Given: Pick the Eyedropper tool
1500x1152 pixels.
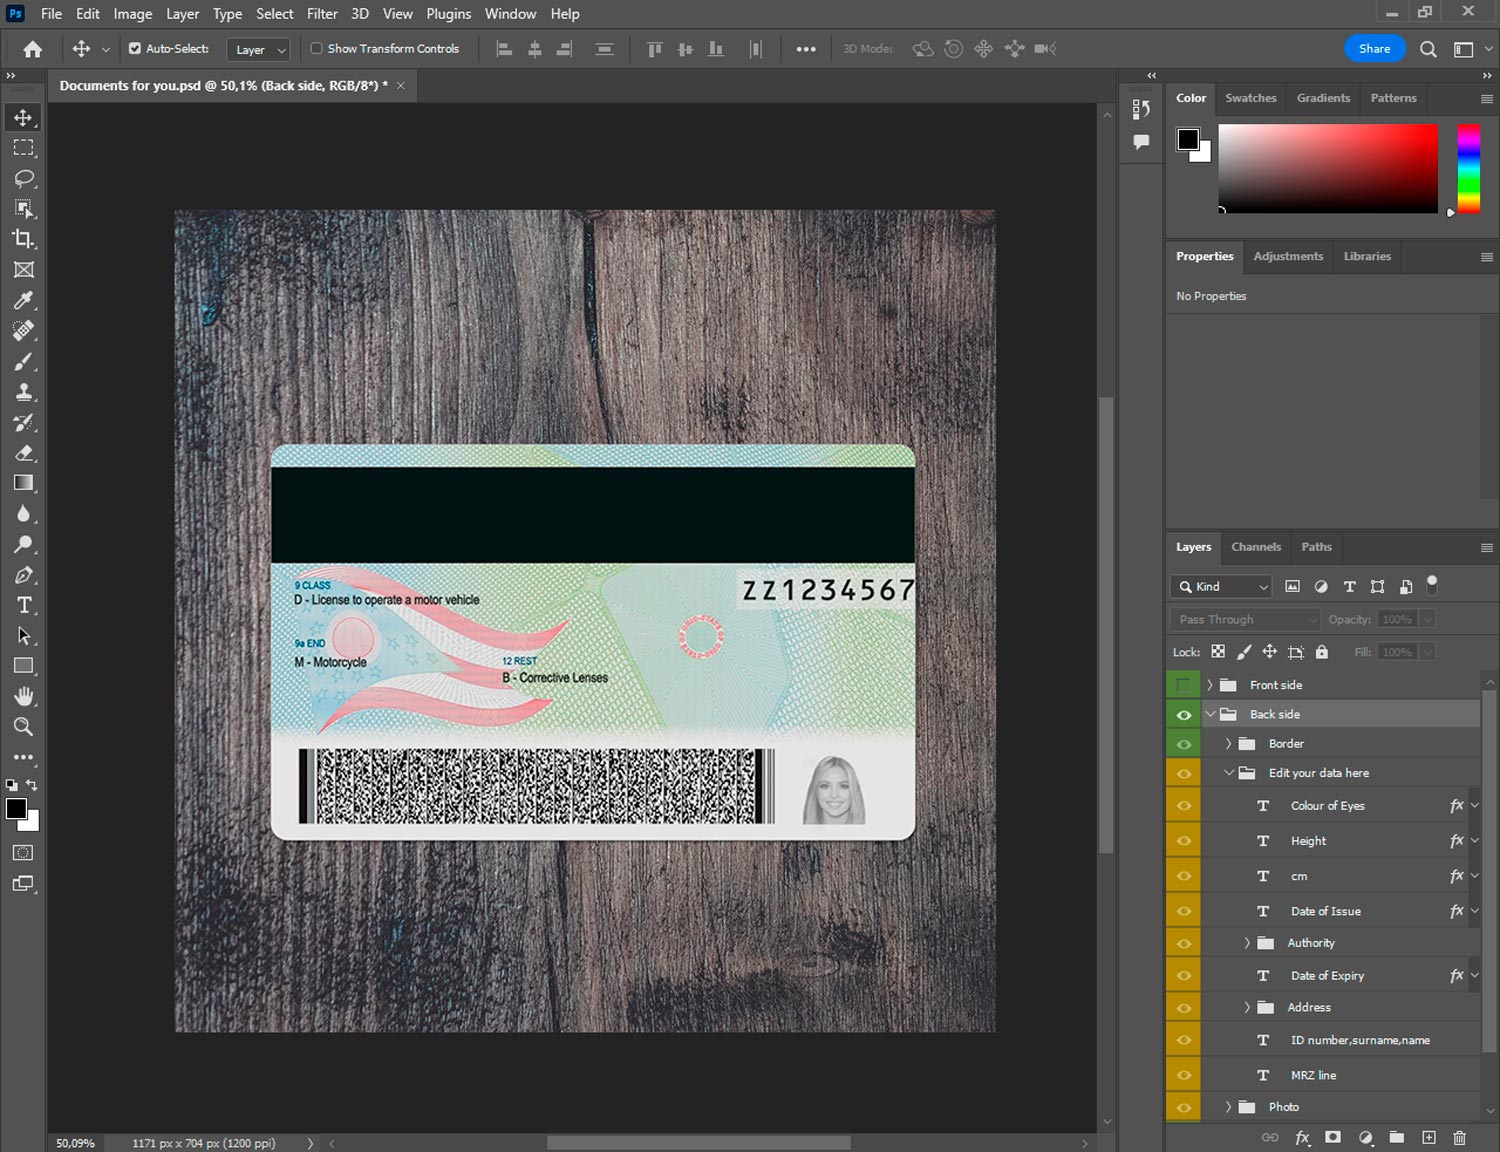Looking at the screenshot, I should click(23, 300).
